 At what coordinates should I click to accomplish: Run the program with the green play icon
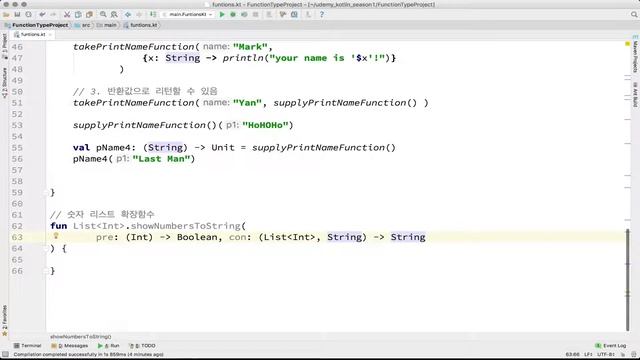coord(222,14)
